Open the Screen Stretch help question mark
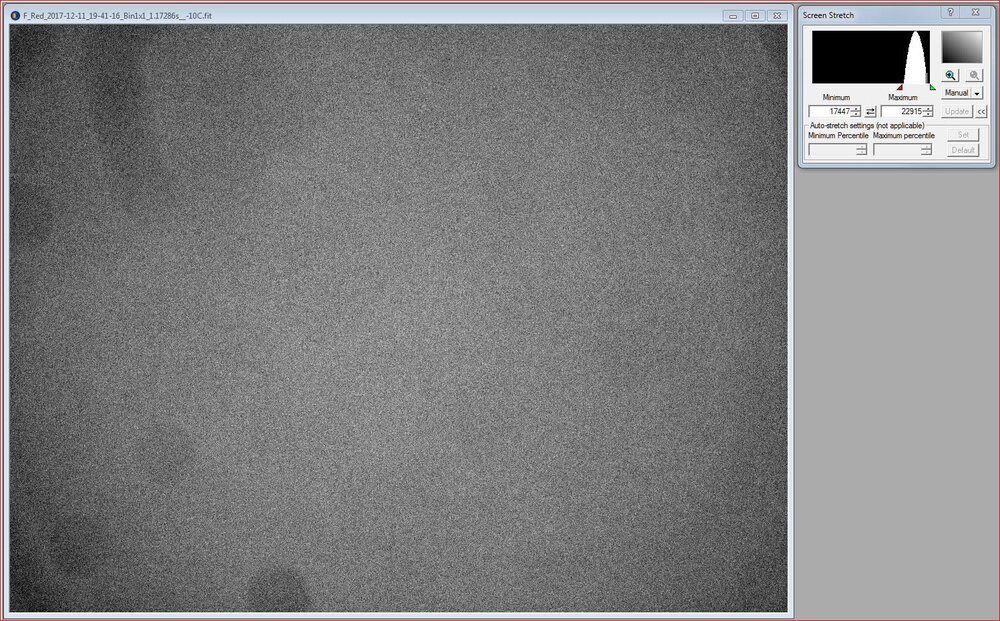The image size is (1000, 621). point(950,13)
